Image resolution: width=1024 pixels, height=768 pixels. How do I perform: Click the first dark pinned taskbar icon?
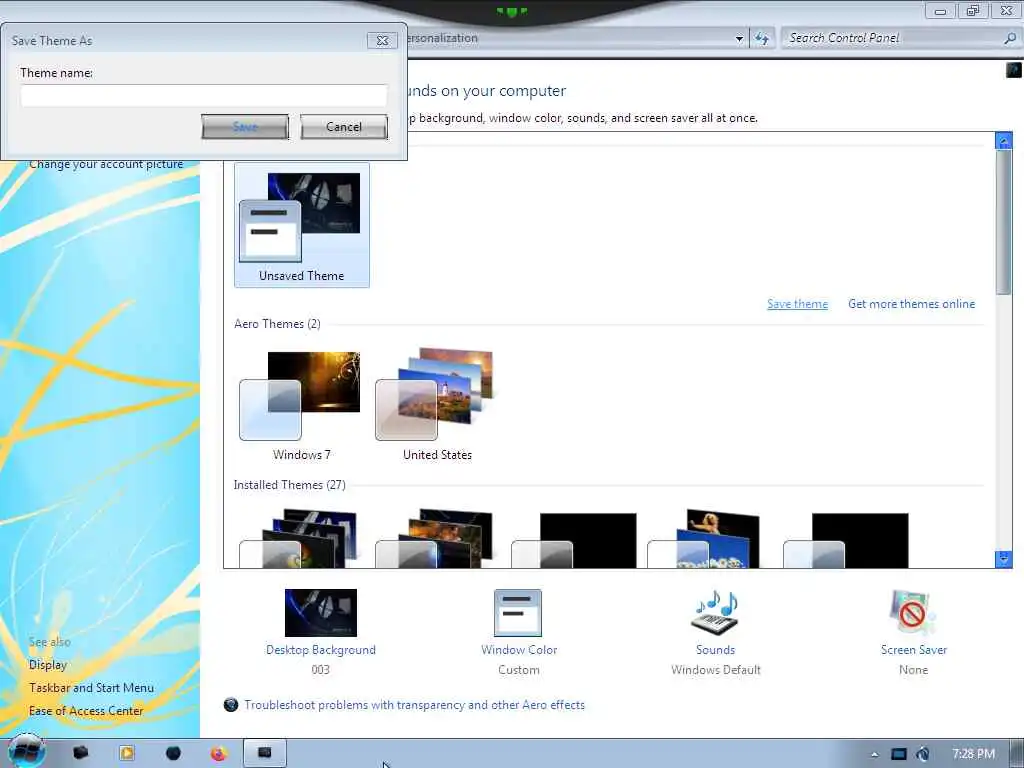coord(80,753)
